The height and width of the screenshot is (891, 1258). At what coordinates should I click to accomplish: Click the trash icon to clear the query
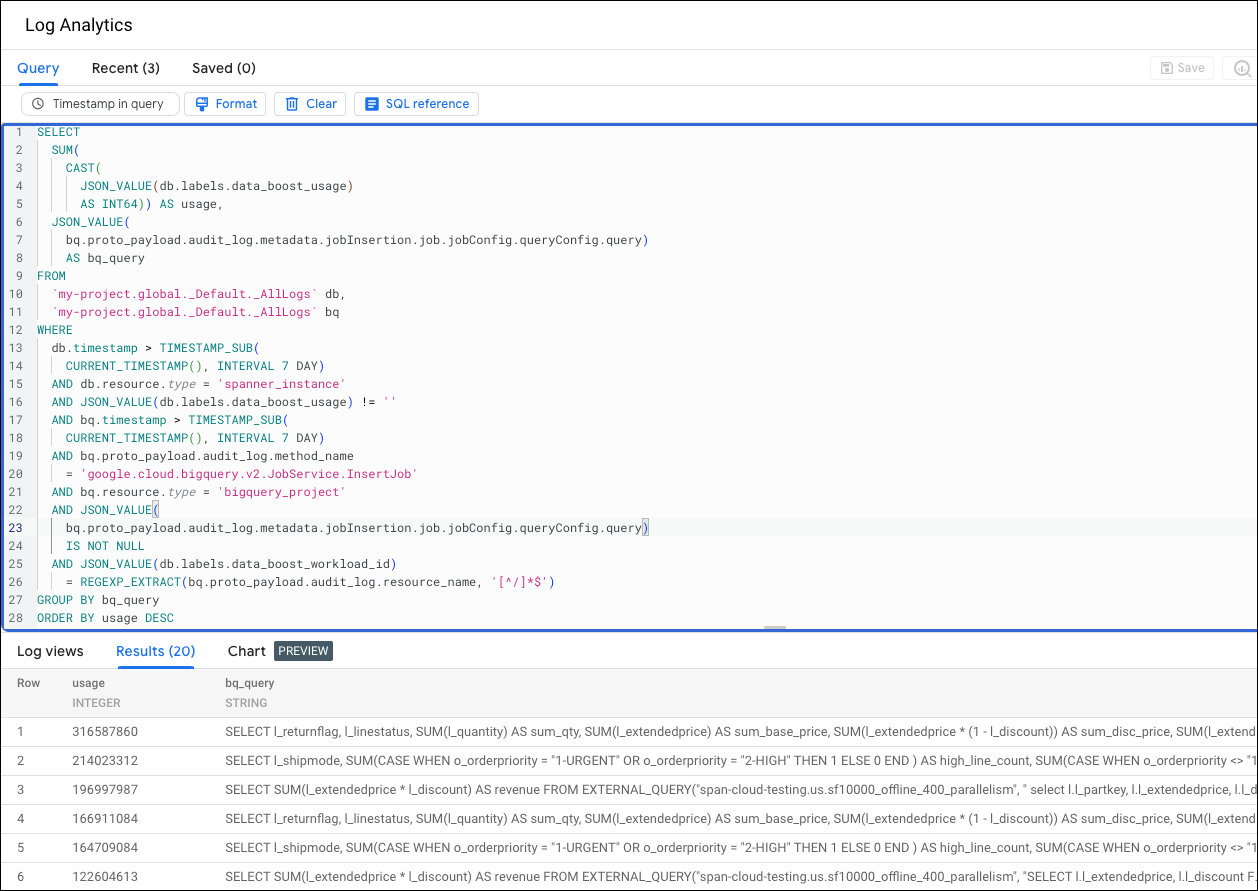click(290, 103)
